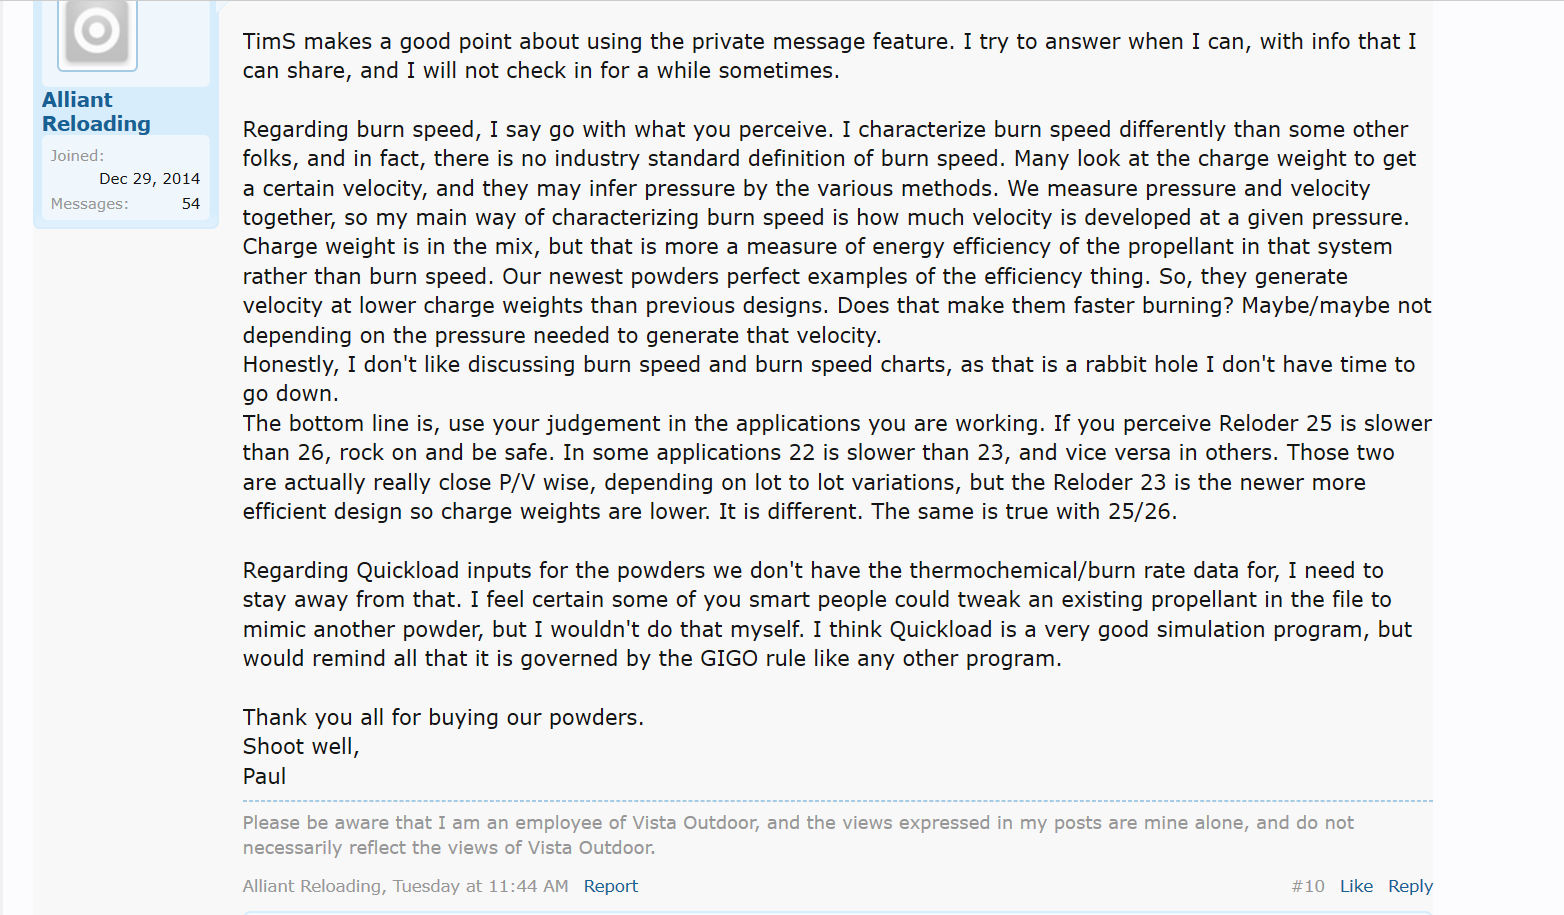Click the paragraph starting The bottom line is

click(x=836, y=467)
